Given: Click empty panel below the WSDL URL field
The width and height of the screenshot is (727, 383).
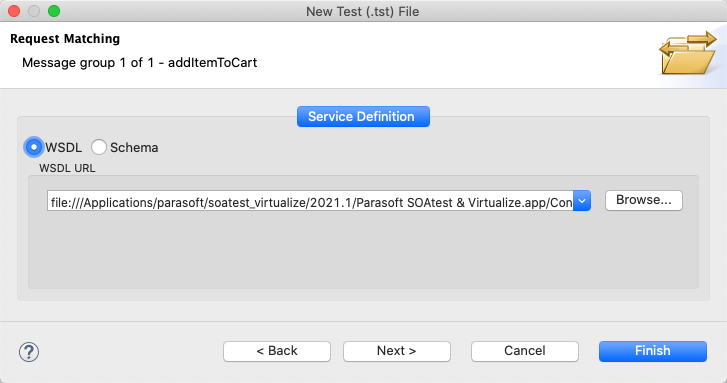Looking at the screenshot, I should (x=363, y=250).
